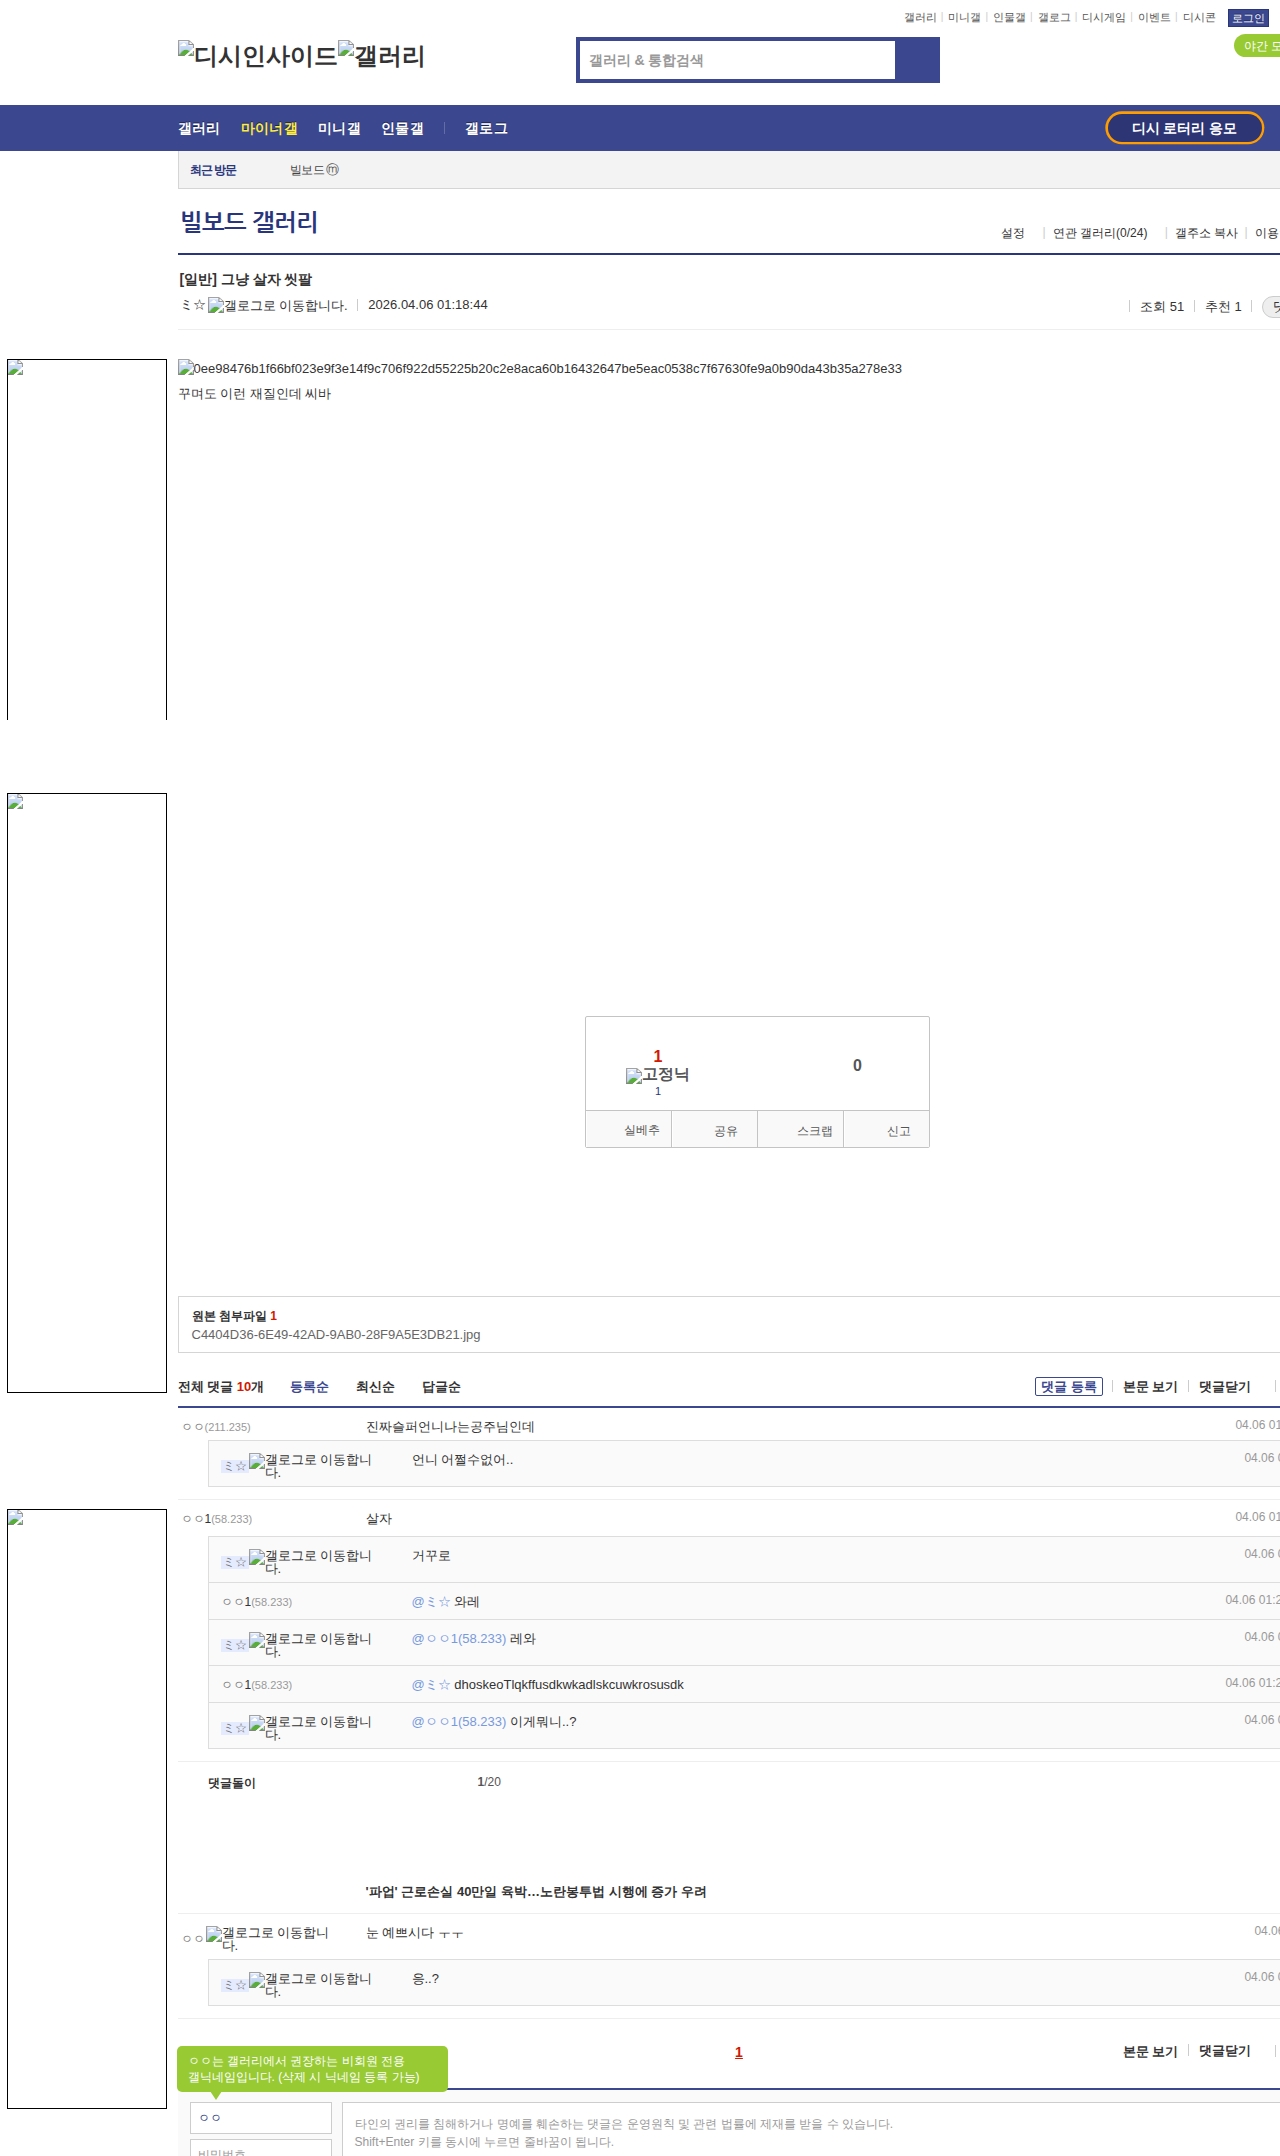Click the upper 댓글닫기 toggle
The image size is (1280, 2156).
(1225, 1387)
